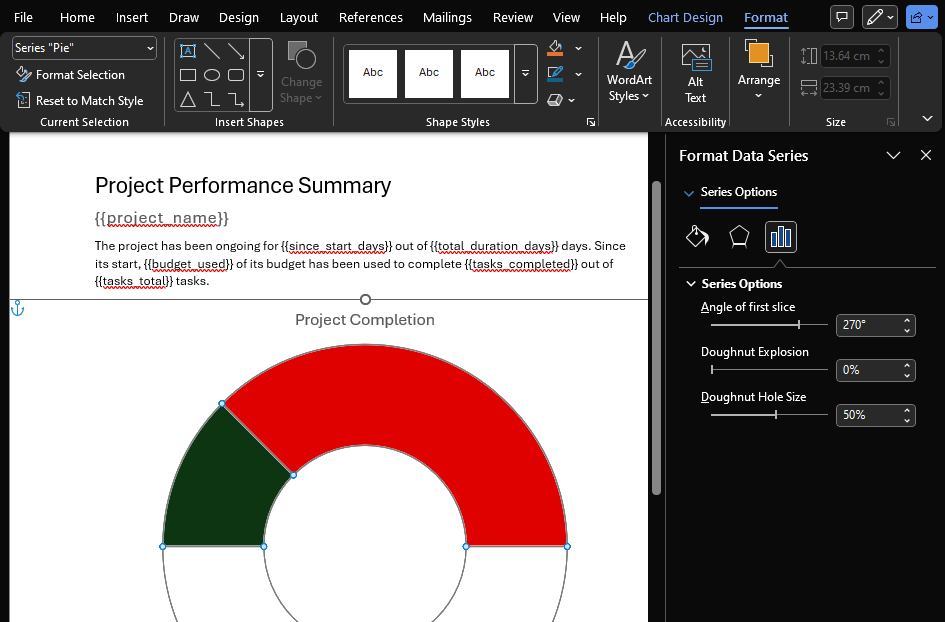Switch to the Chart Design tab

pyautogui.click(x=685, y=17)
